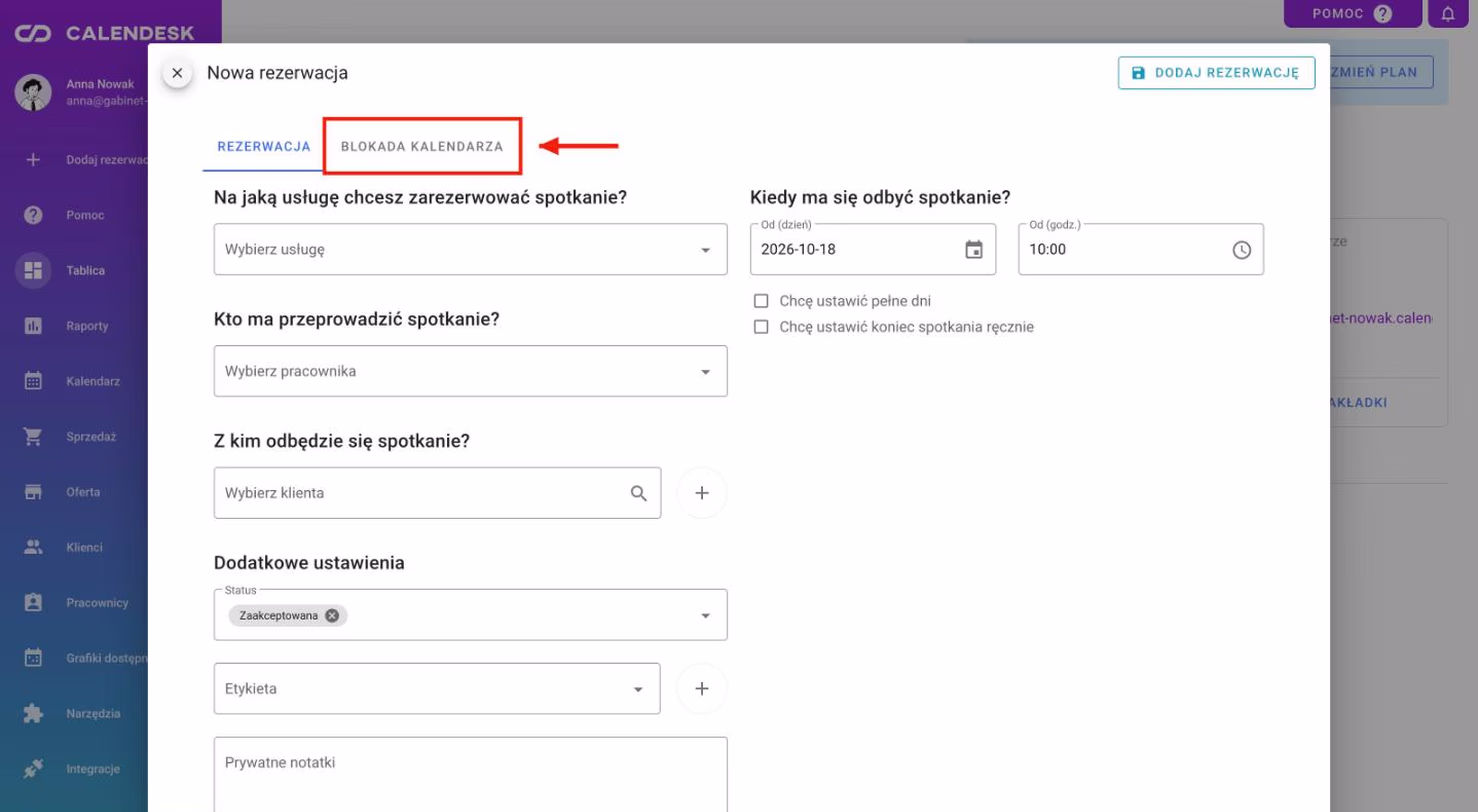Remove the Zaakceptowana status chip

[332, 616]
